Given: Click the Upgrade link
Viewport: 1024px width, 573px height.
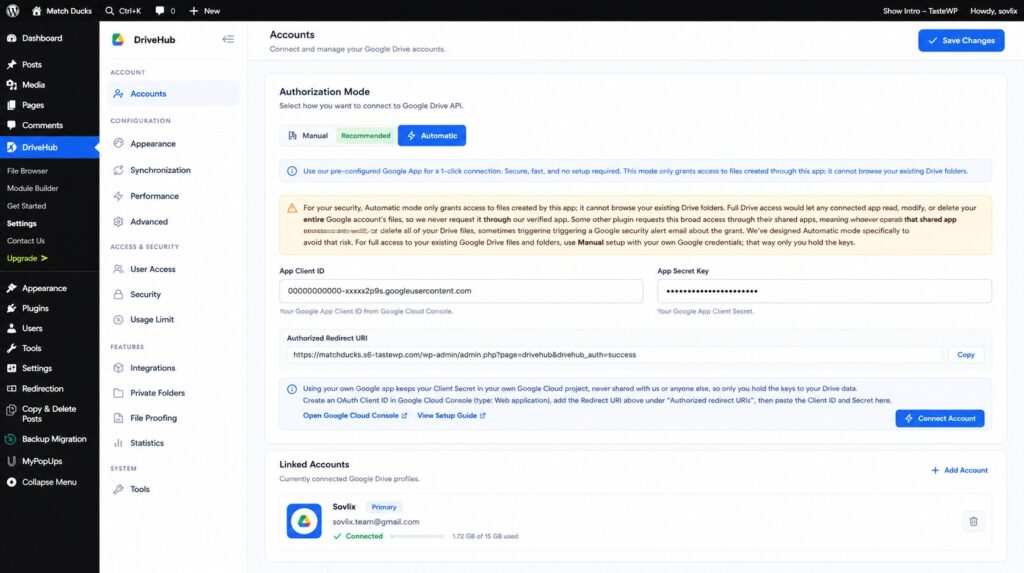Looking at the screenshot, I should pos(27,258).
